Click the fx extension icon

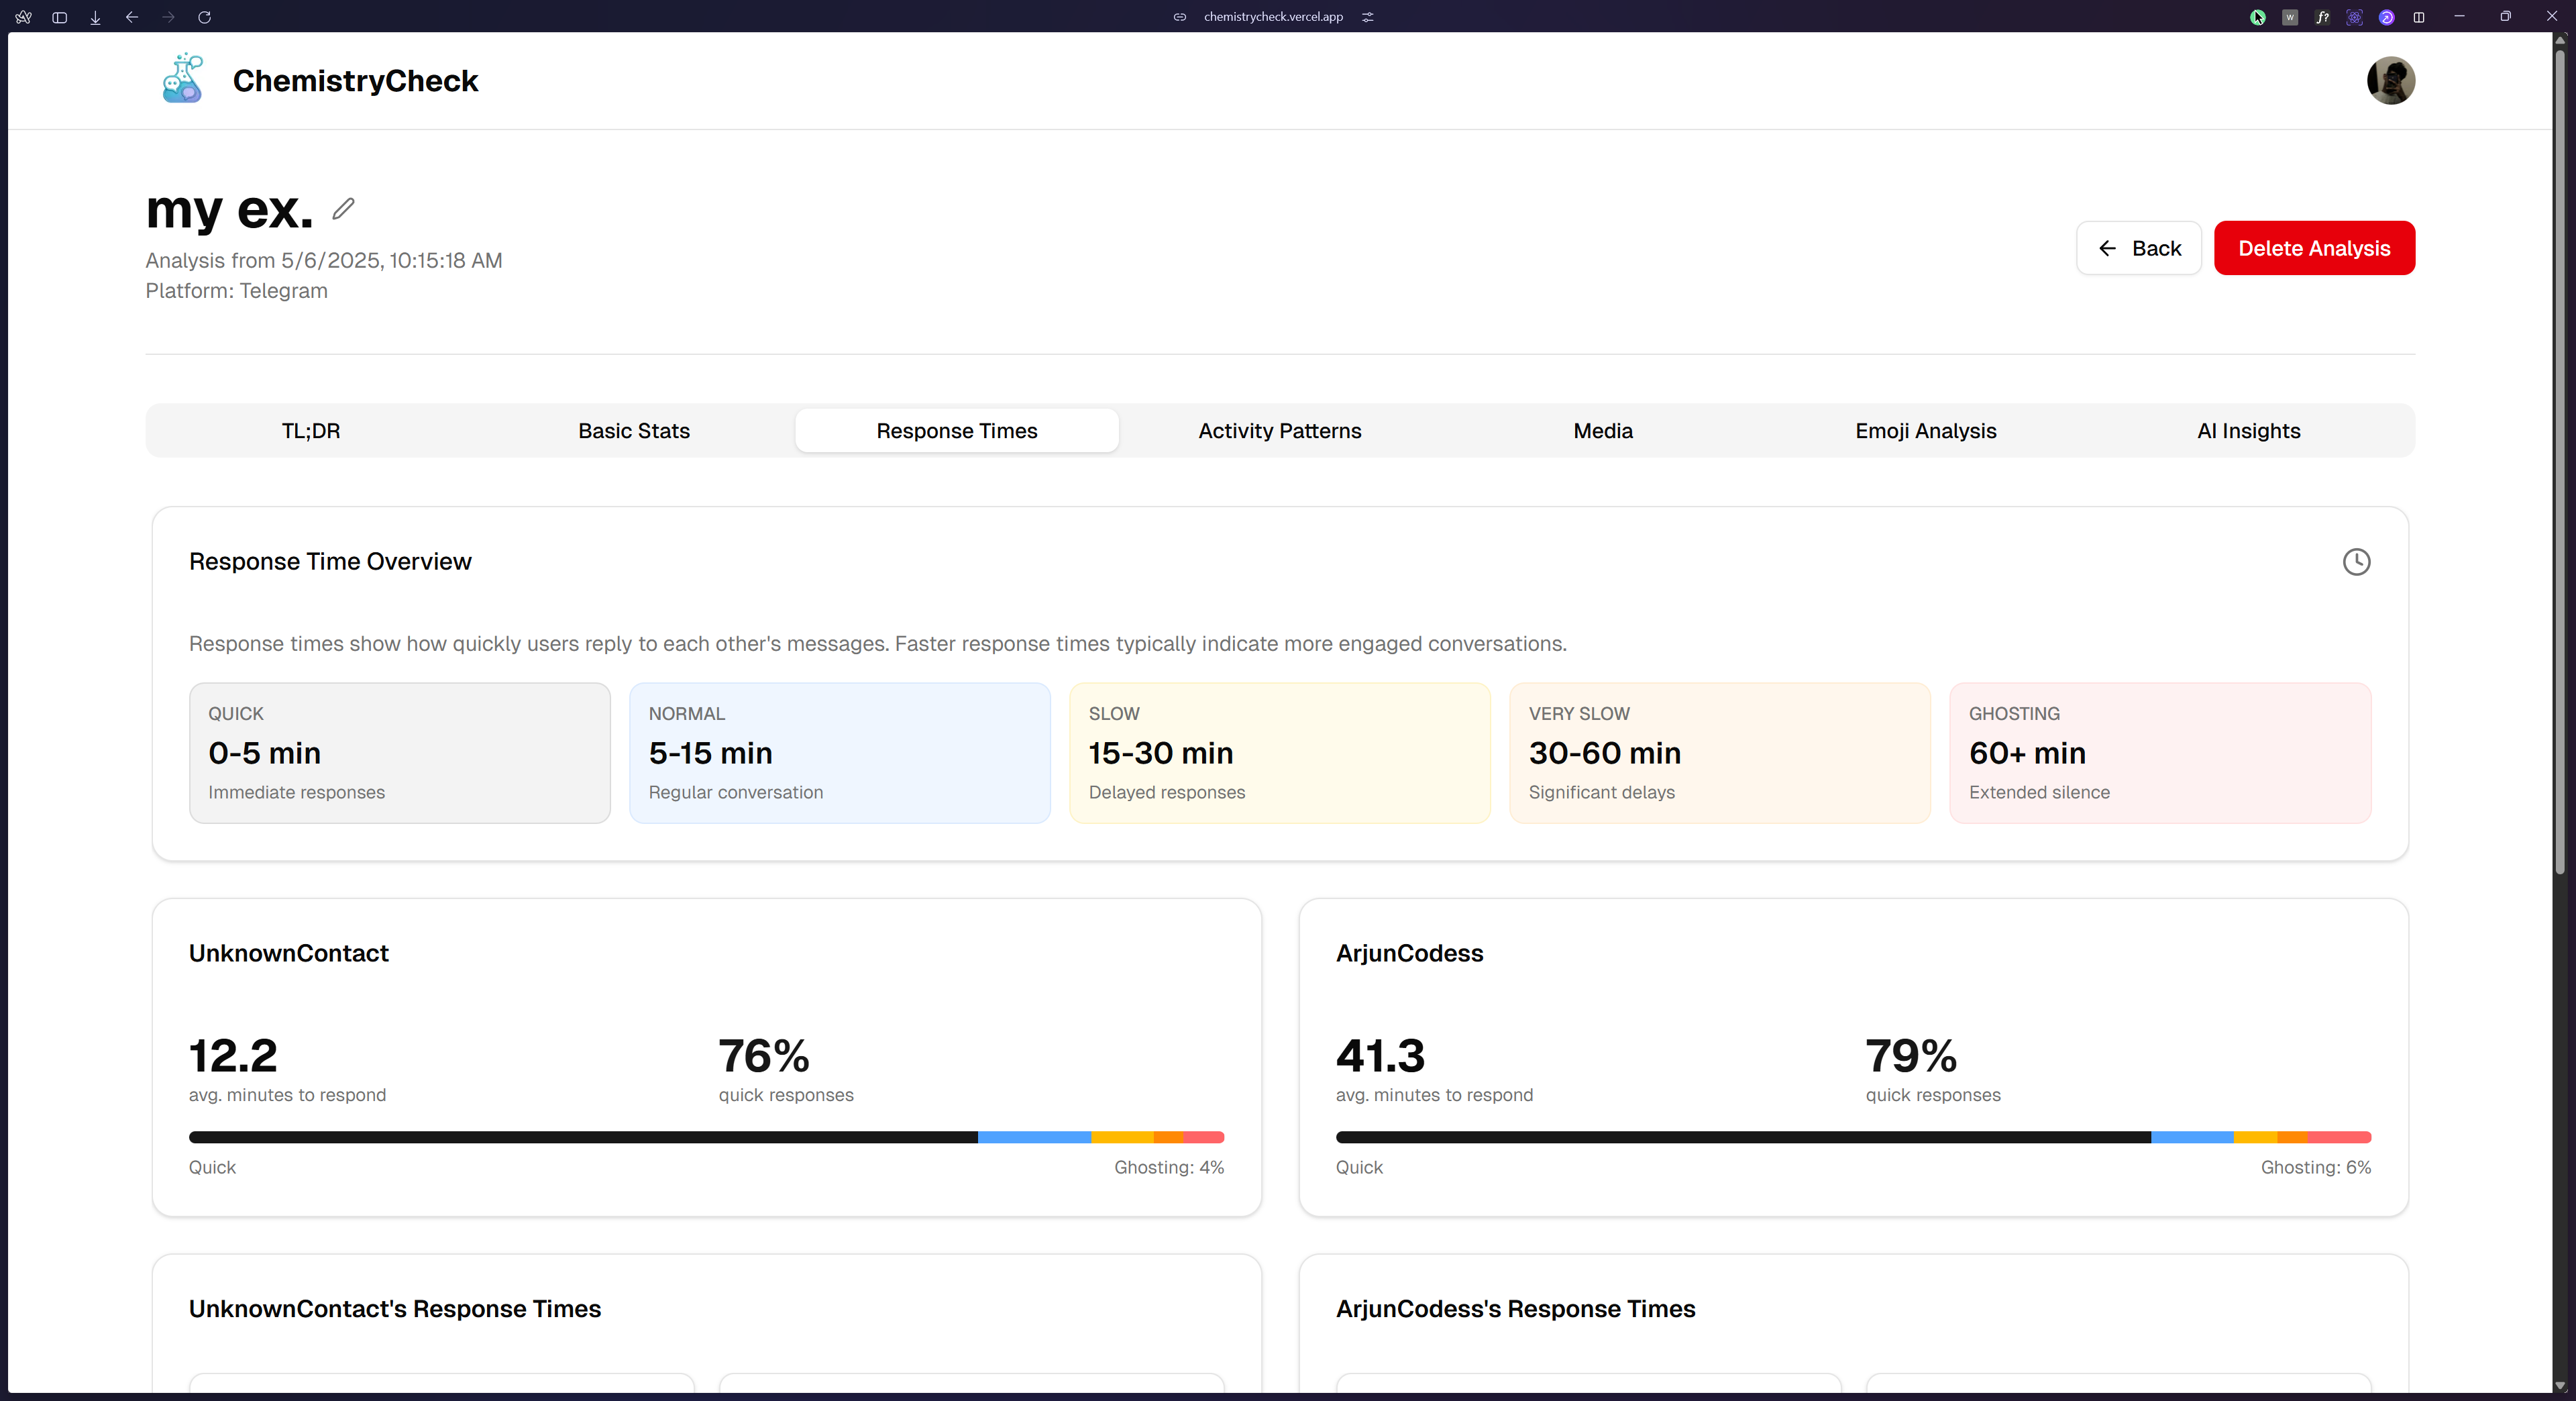tap(2322, 17)
